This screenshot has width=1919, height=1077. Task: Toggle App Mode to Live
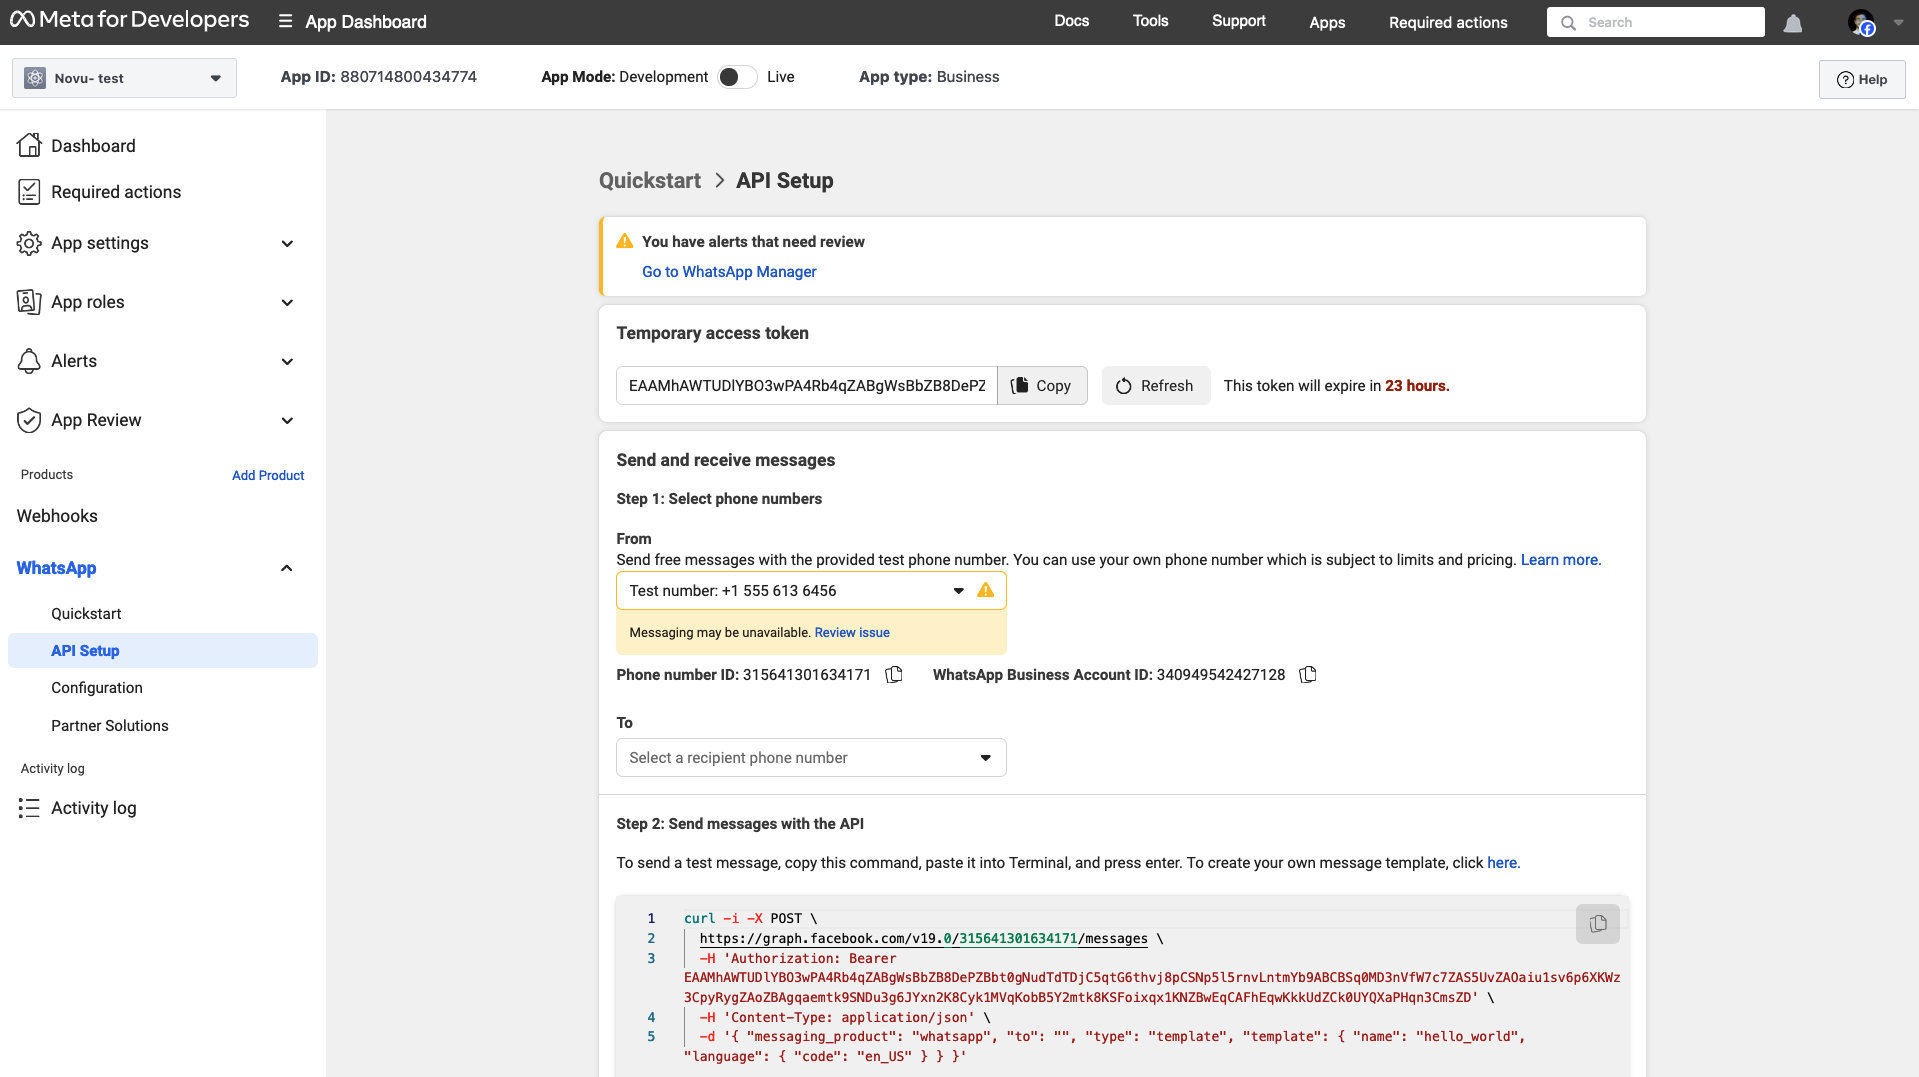737,77
